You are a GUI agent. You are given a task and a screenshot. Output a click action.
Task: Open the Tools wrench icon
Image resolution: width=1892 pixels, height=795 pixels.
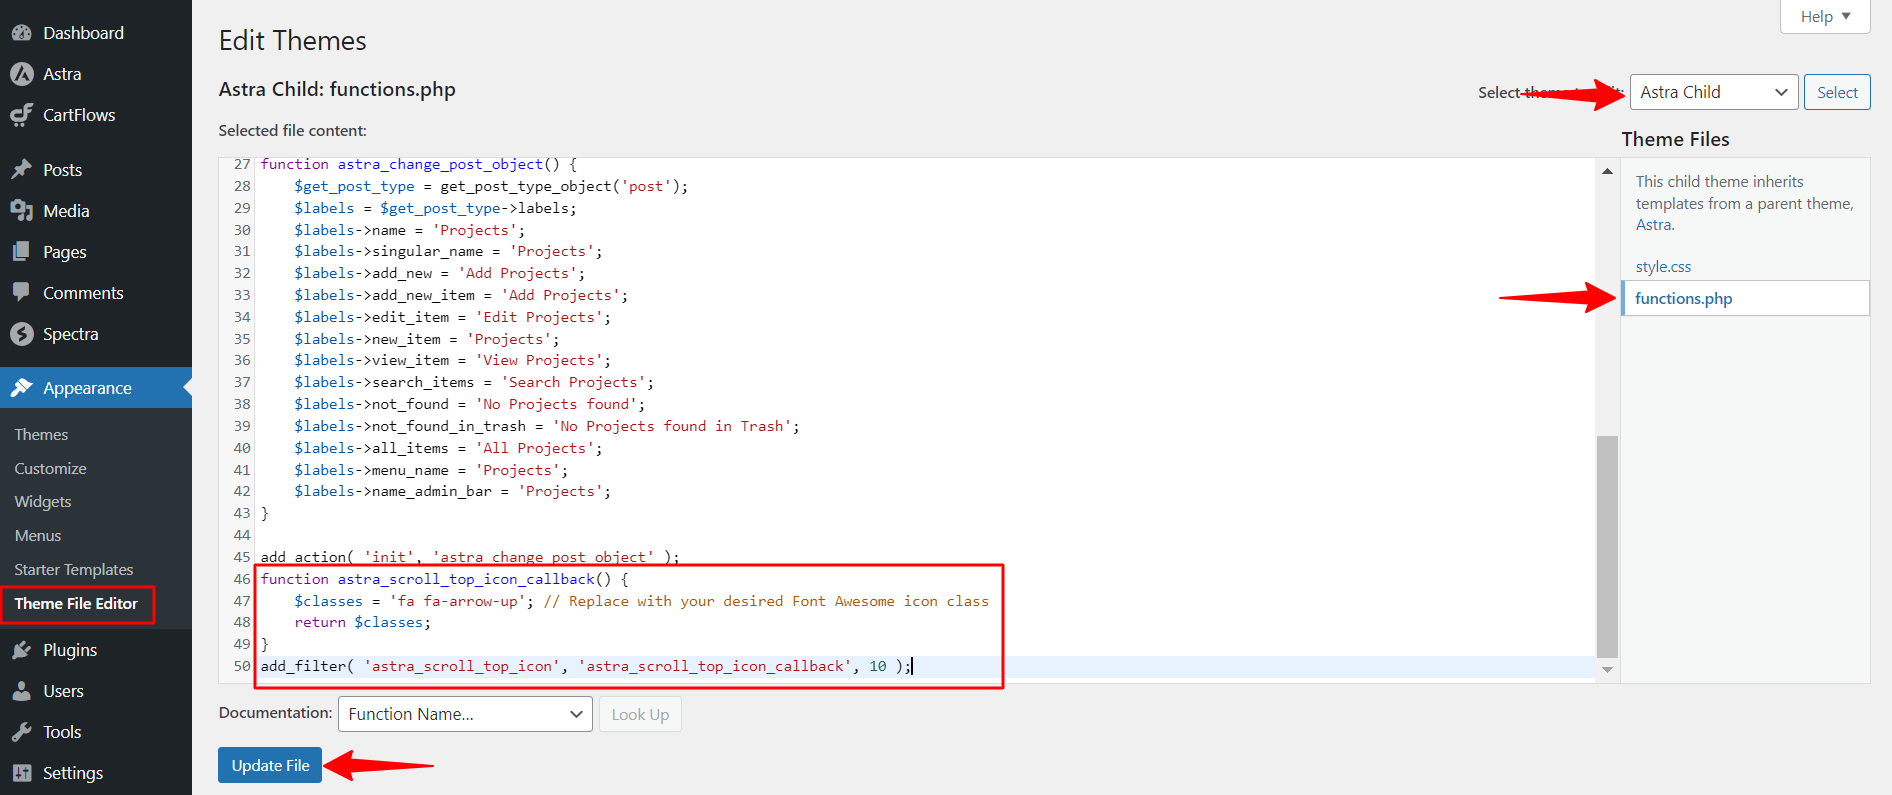[22, 732]
